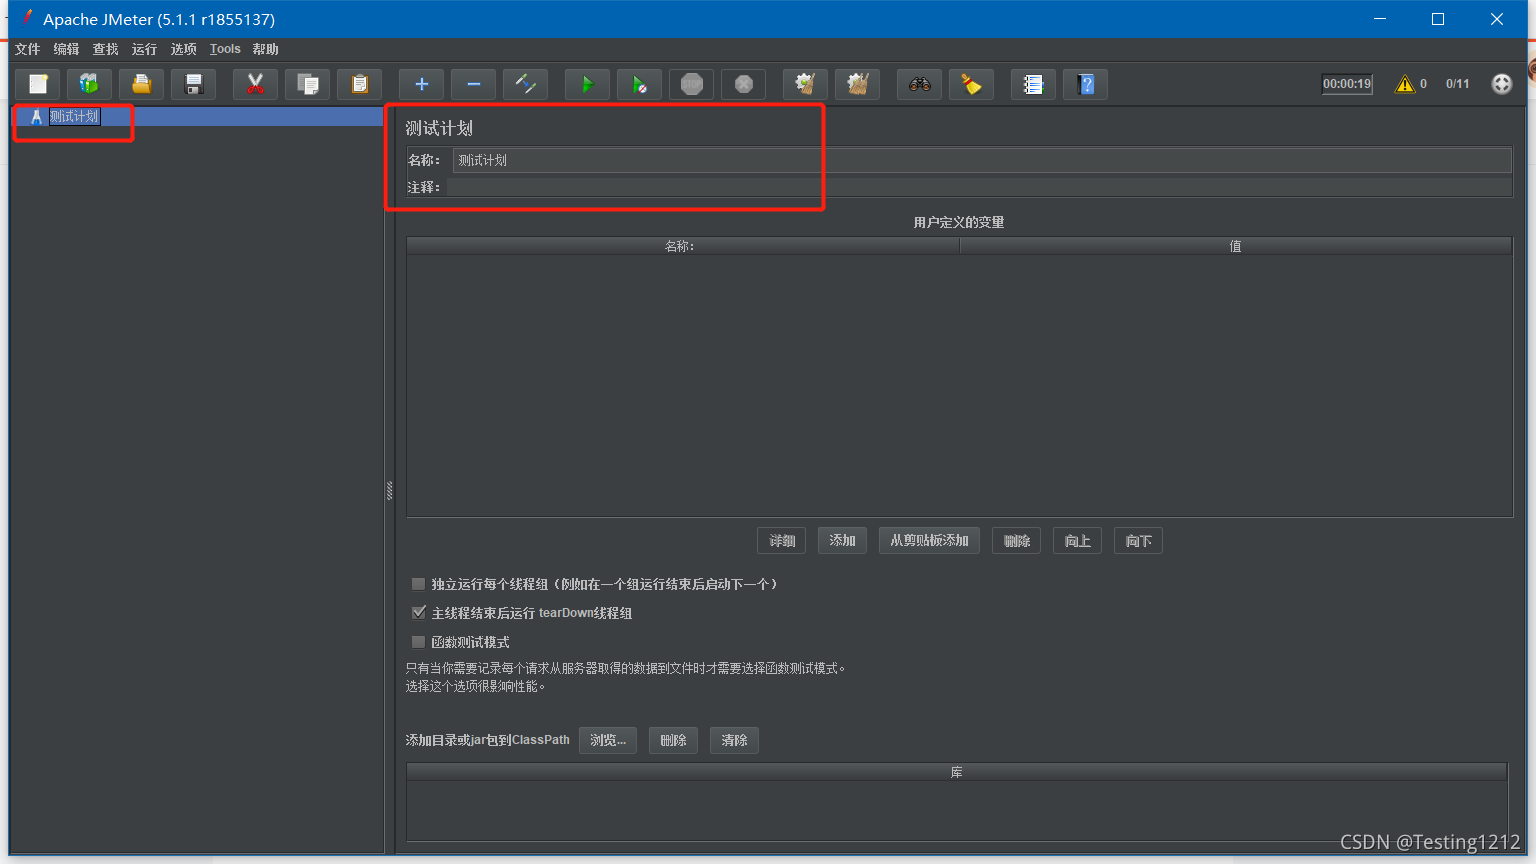Screen dimensions: 1536x864
Task: Click the 注释 comment field
Action: (979, 187)
